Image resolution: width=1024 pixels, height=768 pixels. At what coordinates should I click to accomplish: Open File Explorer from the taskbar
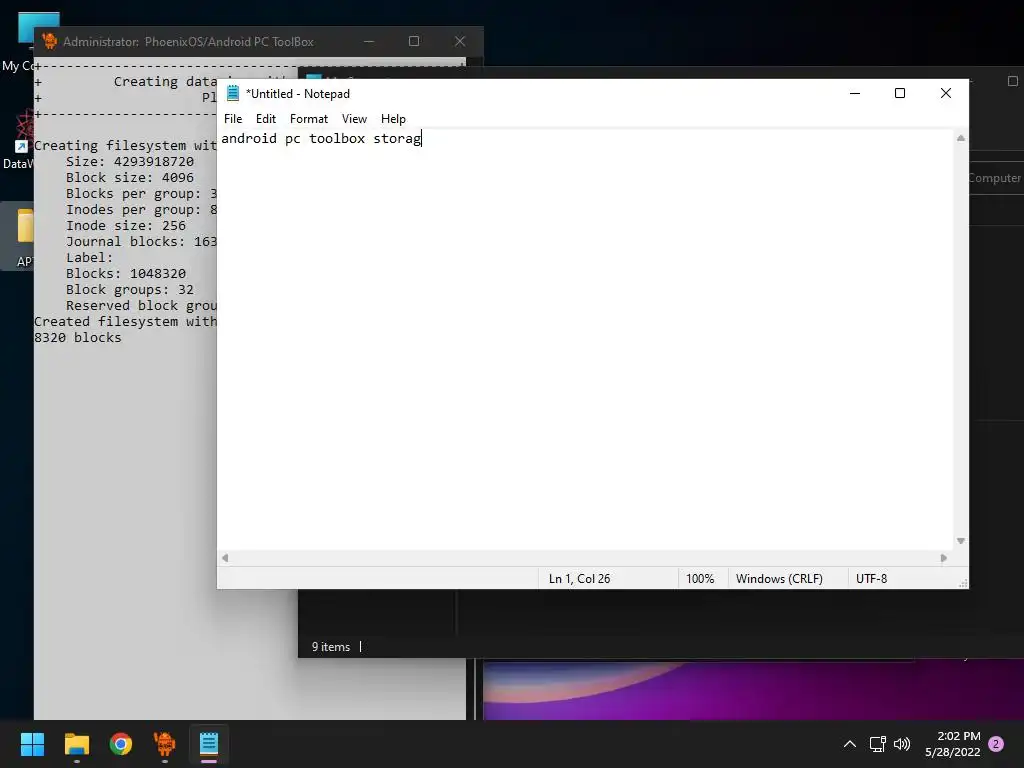(76, 744)
